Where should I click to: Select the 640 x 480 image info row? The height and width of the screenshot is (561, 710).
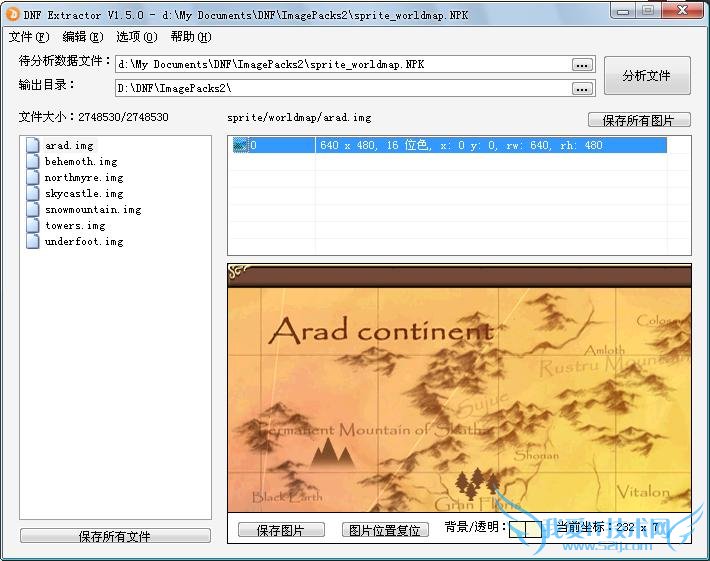[x=449, y=145]
